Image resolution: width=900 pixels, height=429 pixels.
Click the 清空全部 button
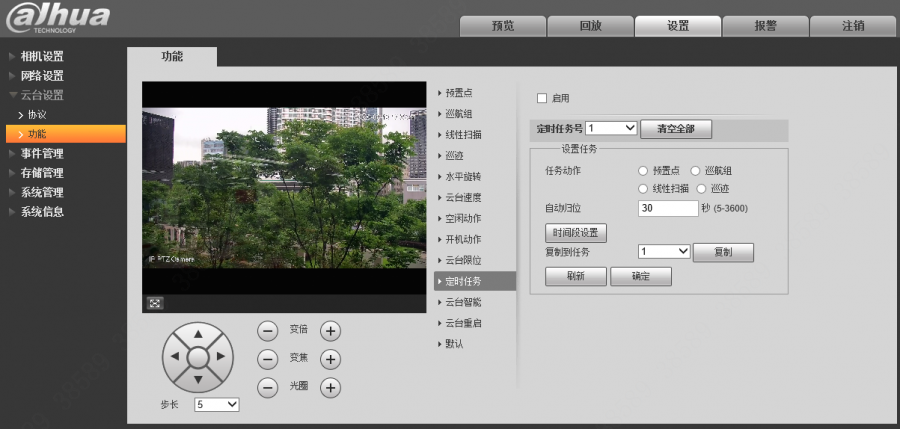676,129
